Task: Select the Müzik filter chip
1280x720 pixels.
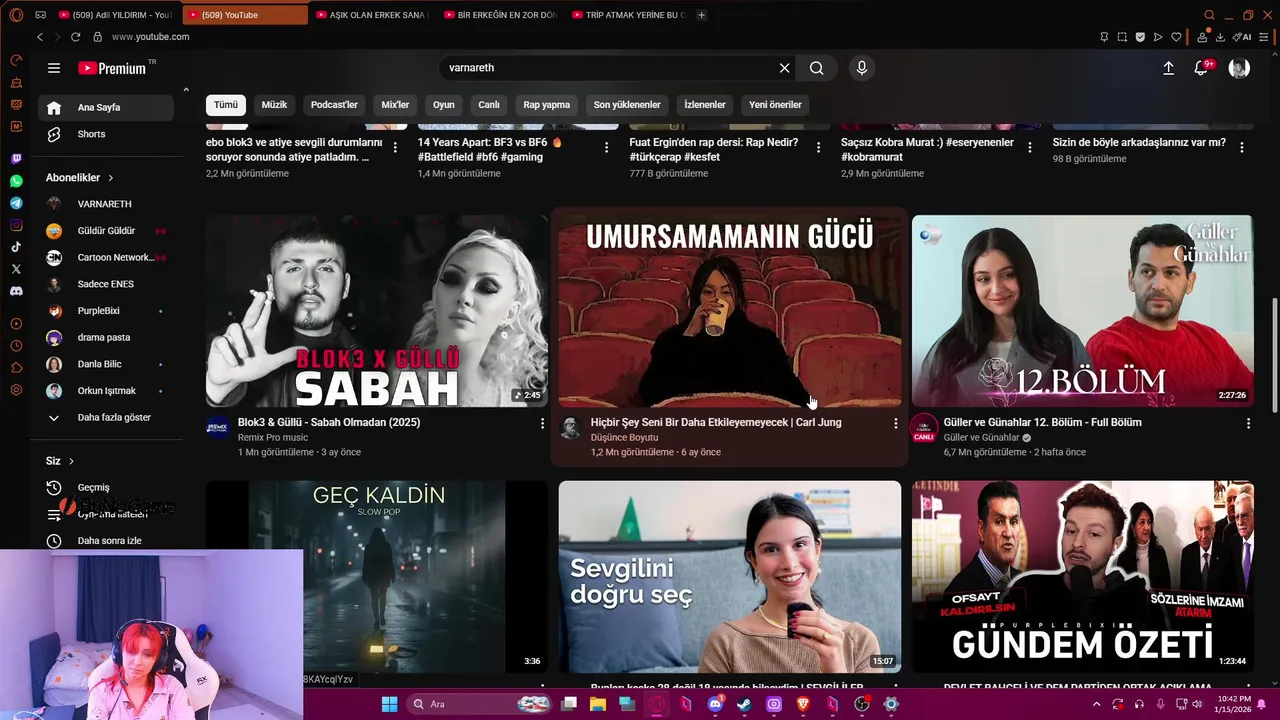Action: coord(274,105)
